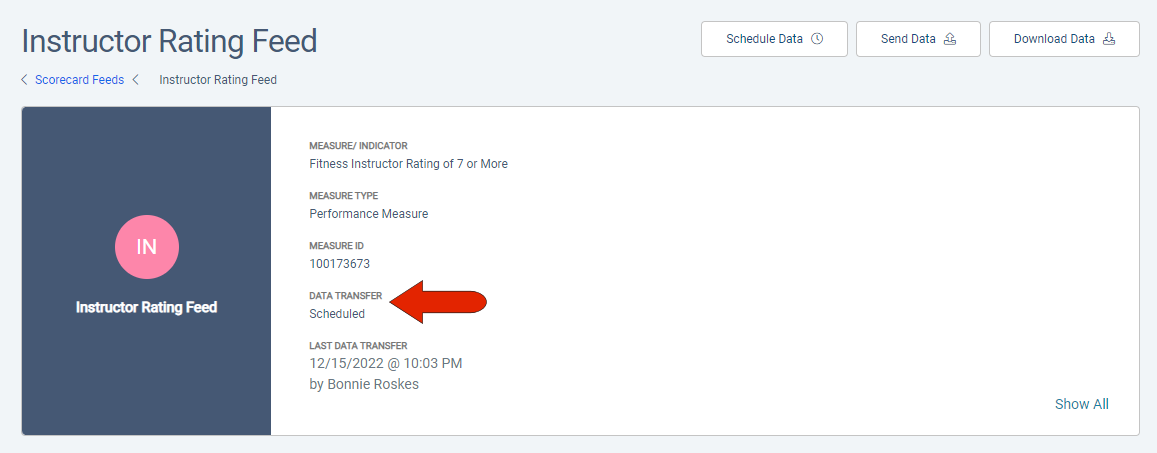Image resolution: width=1157 pixels, height=453 pixels.
Task: Open the Scorecard Feeds breadcrumb link
Action: (80, 80)
